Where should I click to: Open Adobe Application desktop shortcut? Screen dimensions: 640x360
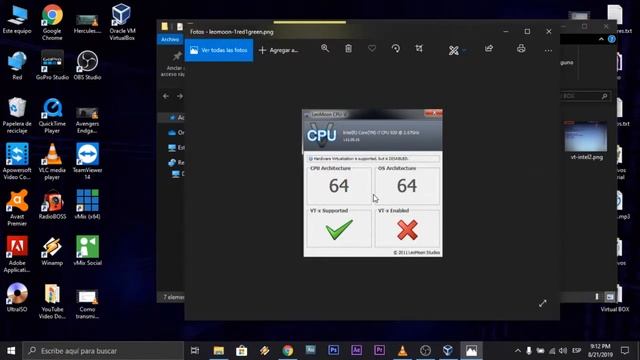(x=17, y=255)
